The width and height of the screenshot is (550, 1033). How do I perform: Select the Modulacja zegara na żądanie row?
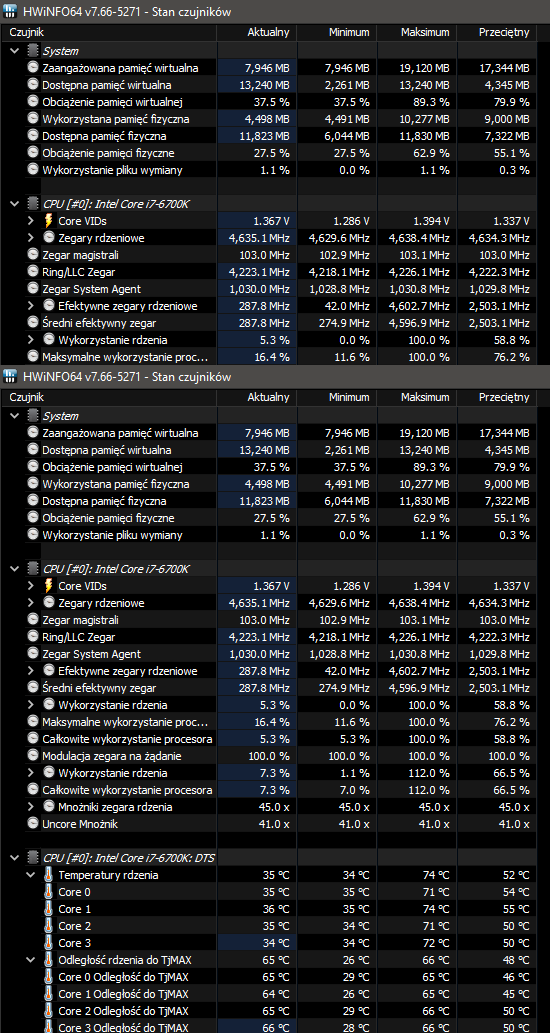(x=275, y=756)
